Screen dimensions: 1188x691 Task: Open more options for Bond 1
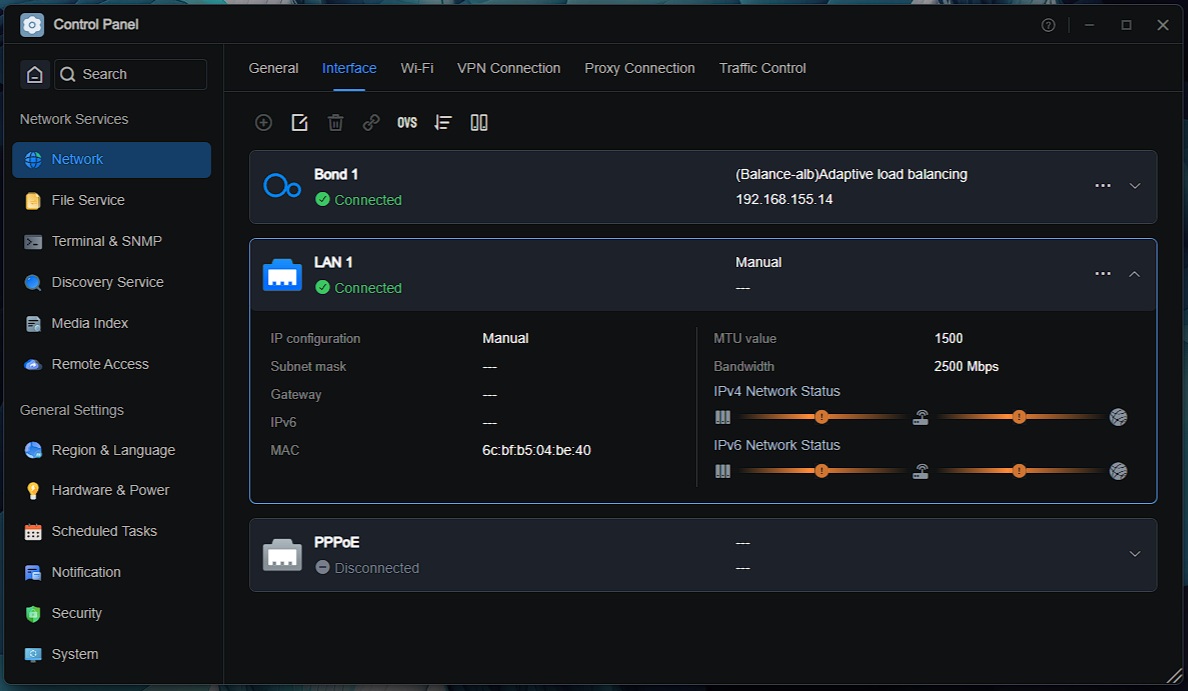[x=1102, y=186]
